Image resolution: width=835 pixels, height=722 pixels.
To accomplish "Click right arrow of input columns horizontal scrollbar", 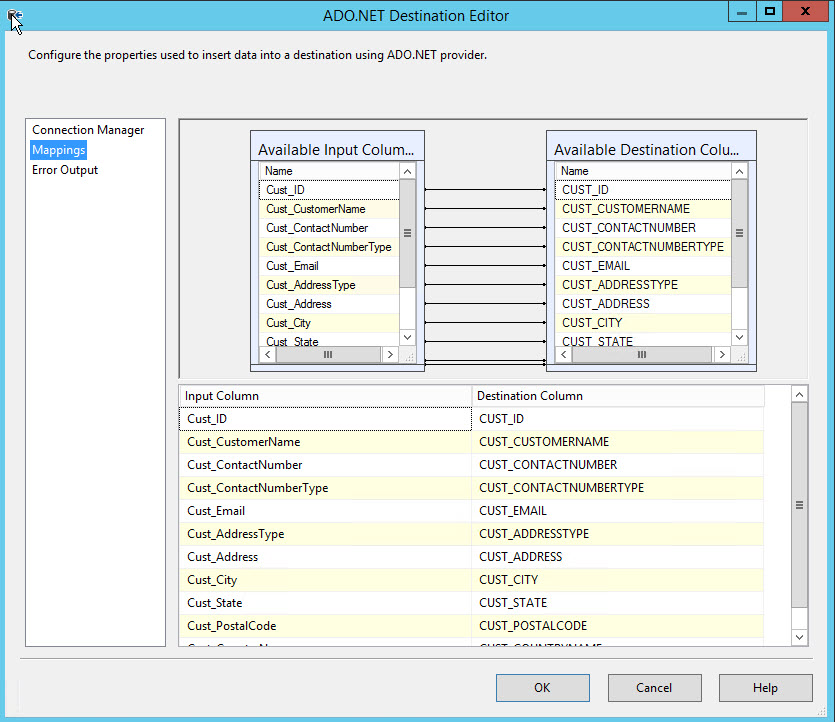I will [x=390, y=355].
